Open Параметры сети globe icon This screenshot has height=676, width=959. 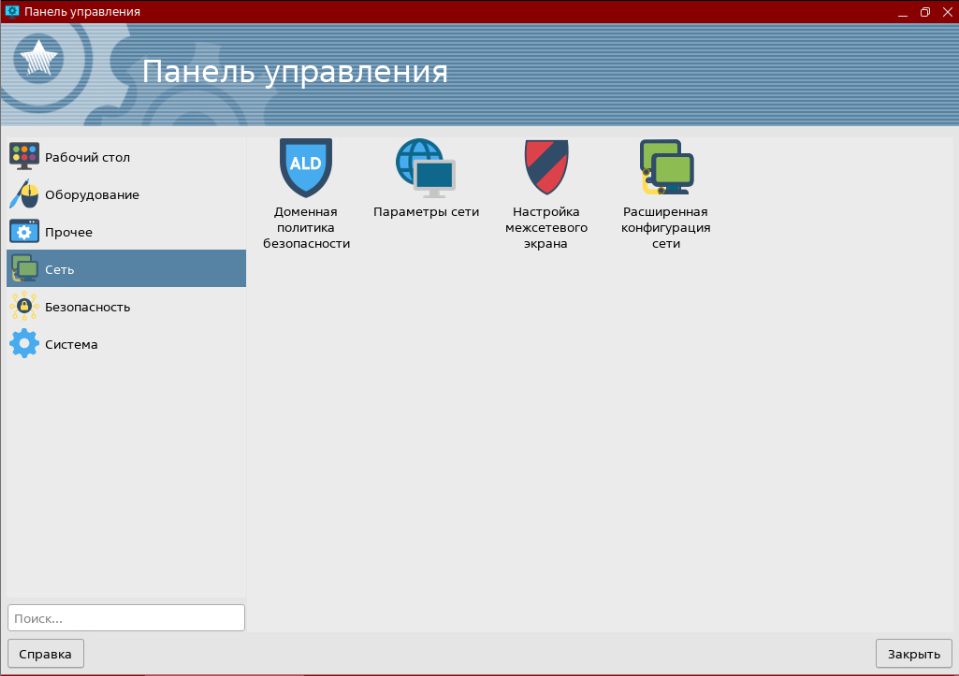pos(426,168)
